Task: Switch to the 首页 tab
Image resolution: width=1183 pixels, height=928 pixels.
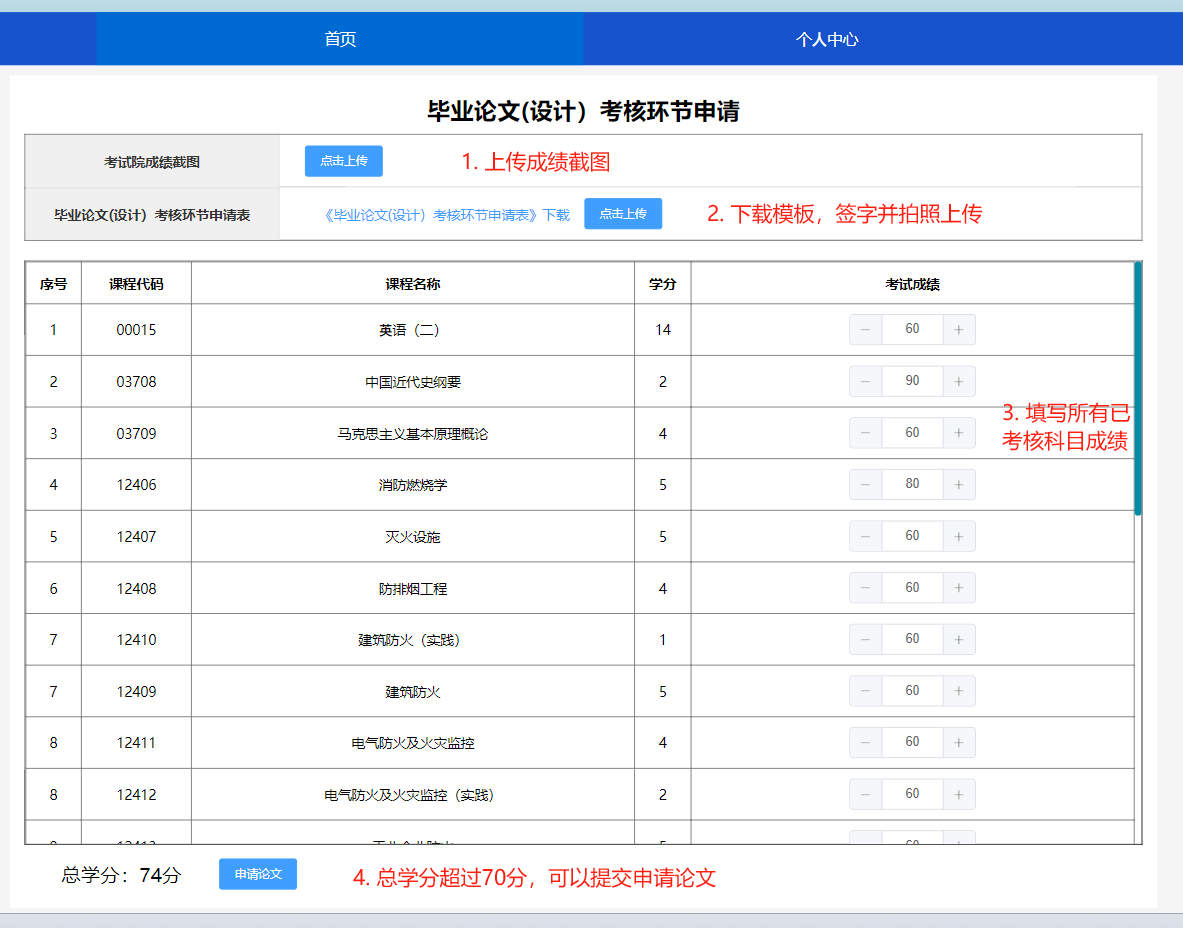Action: pos(340,40)
